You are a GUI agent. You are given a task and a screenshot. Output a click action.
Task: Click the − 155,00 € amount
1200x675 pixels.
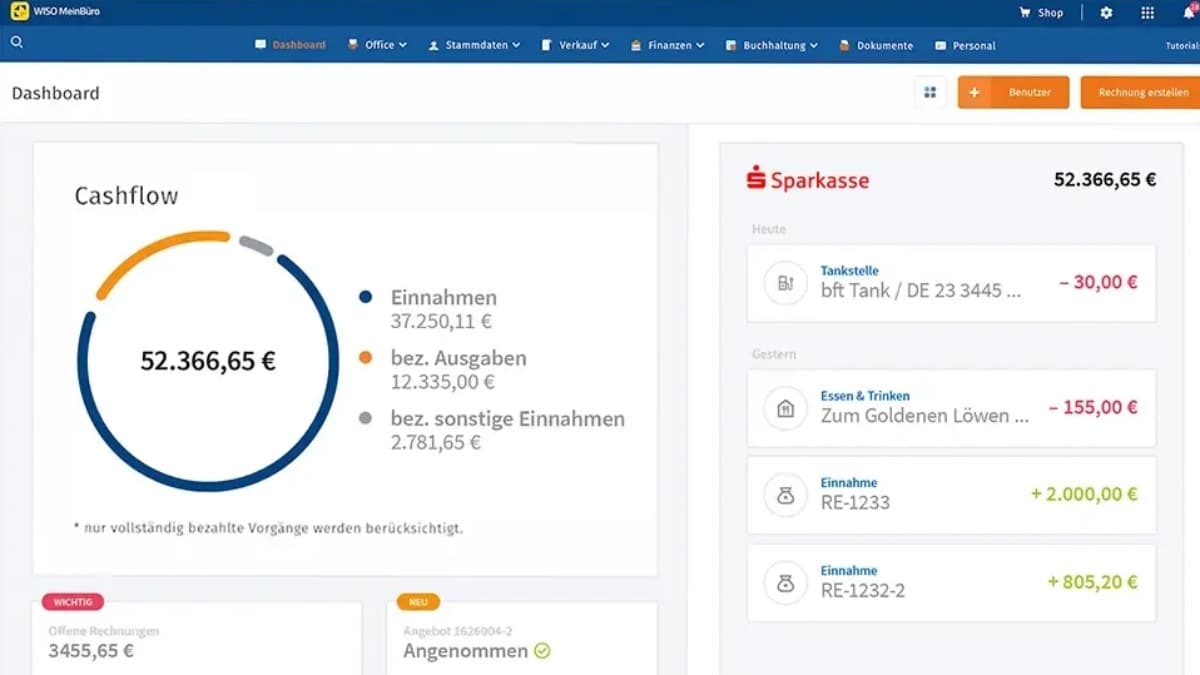click(x=1093, y=408)
